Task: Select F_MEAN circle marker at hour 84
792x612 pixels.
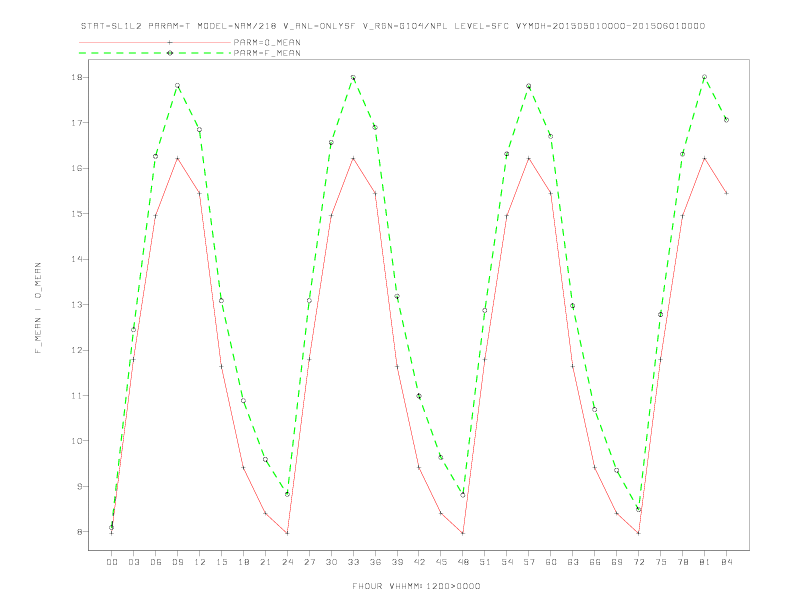Action: point(726,120)
